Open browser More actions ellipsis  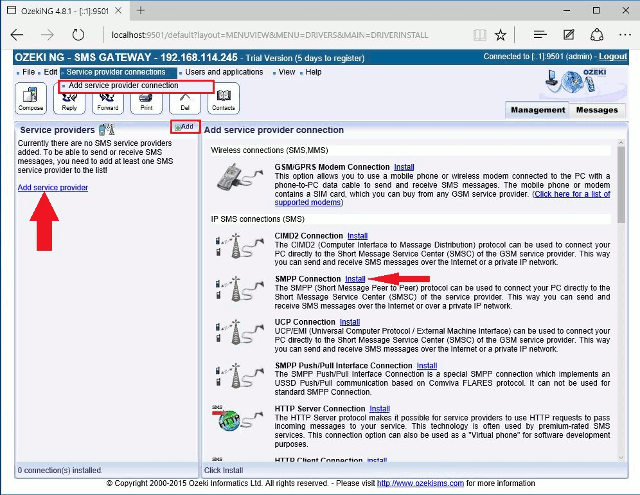(625, 35)
